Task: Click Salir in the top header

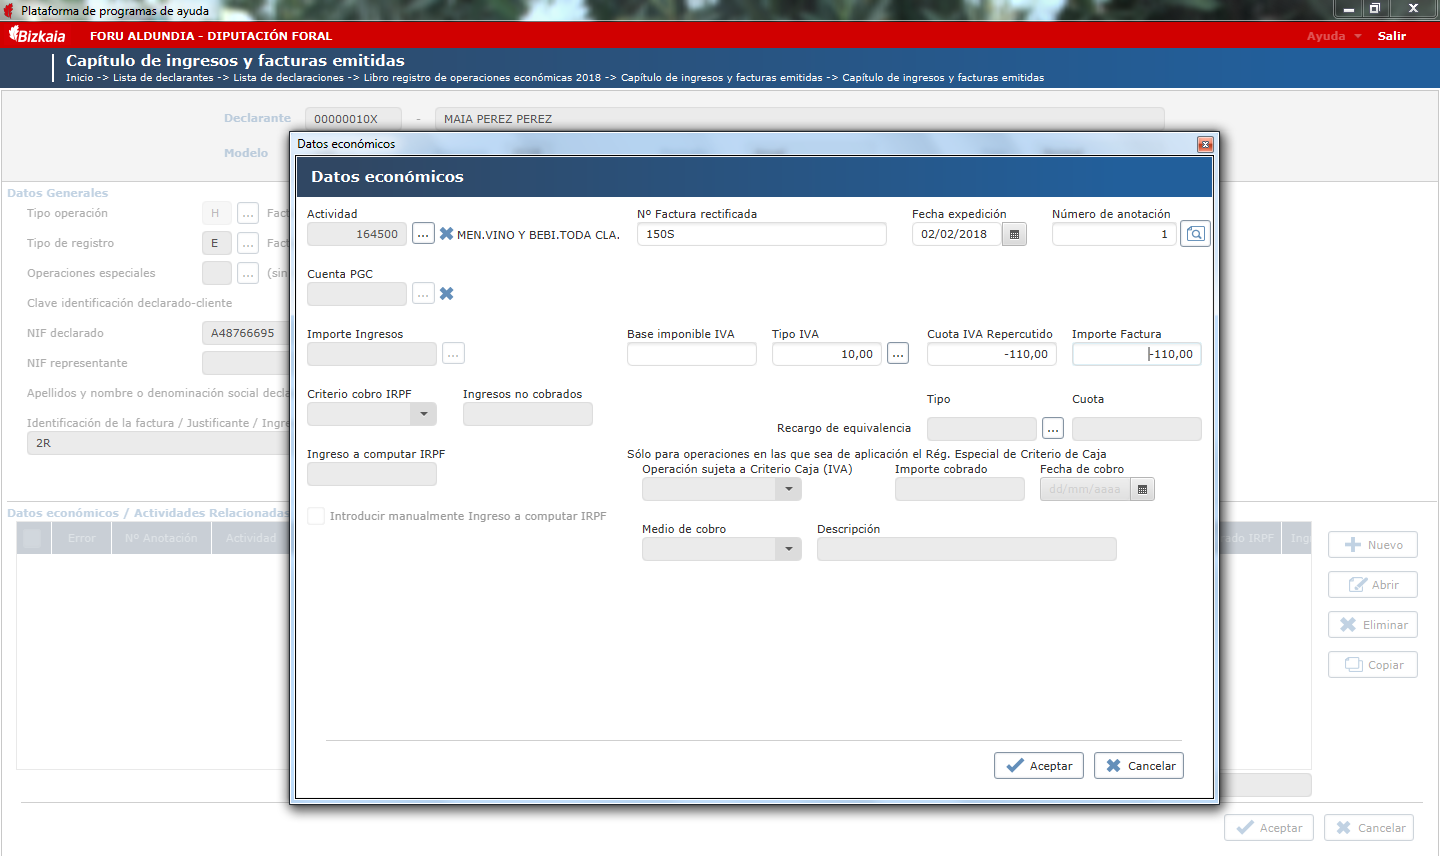Action: point(1392,36)
